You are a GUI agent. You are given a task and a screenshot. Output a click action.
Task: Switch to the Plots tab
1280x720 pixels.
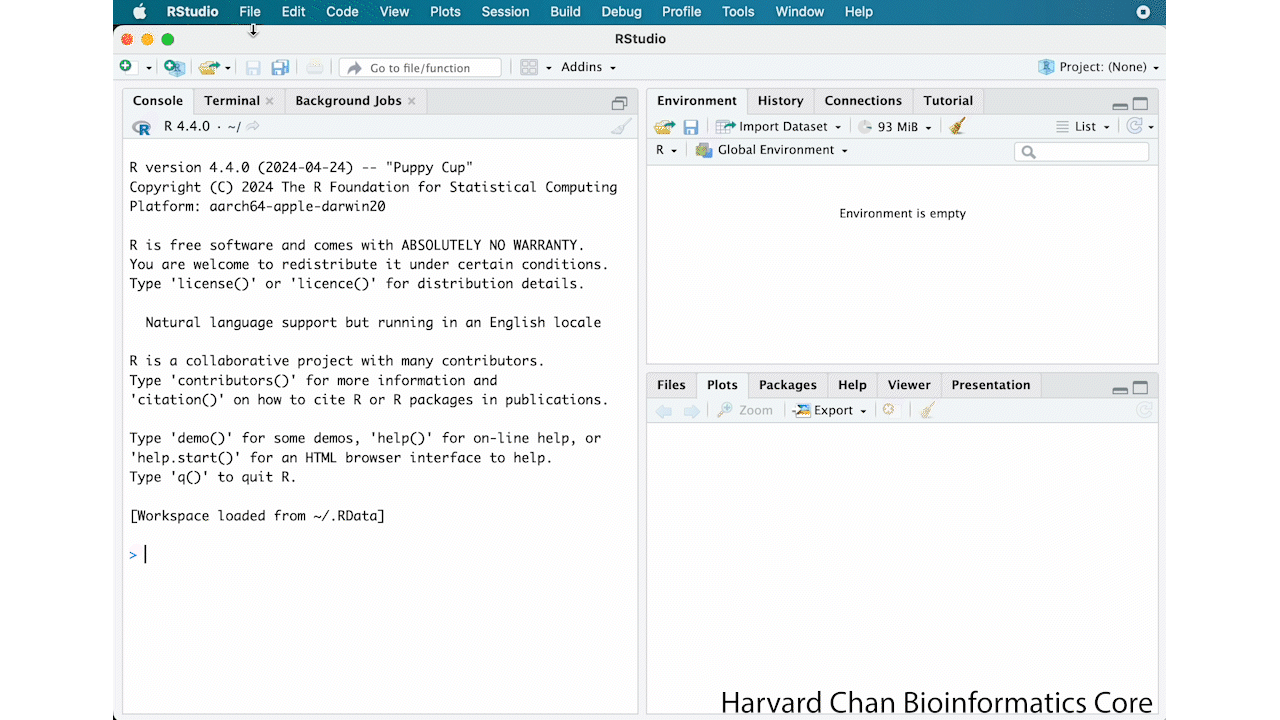coord(722,384)
